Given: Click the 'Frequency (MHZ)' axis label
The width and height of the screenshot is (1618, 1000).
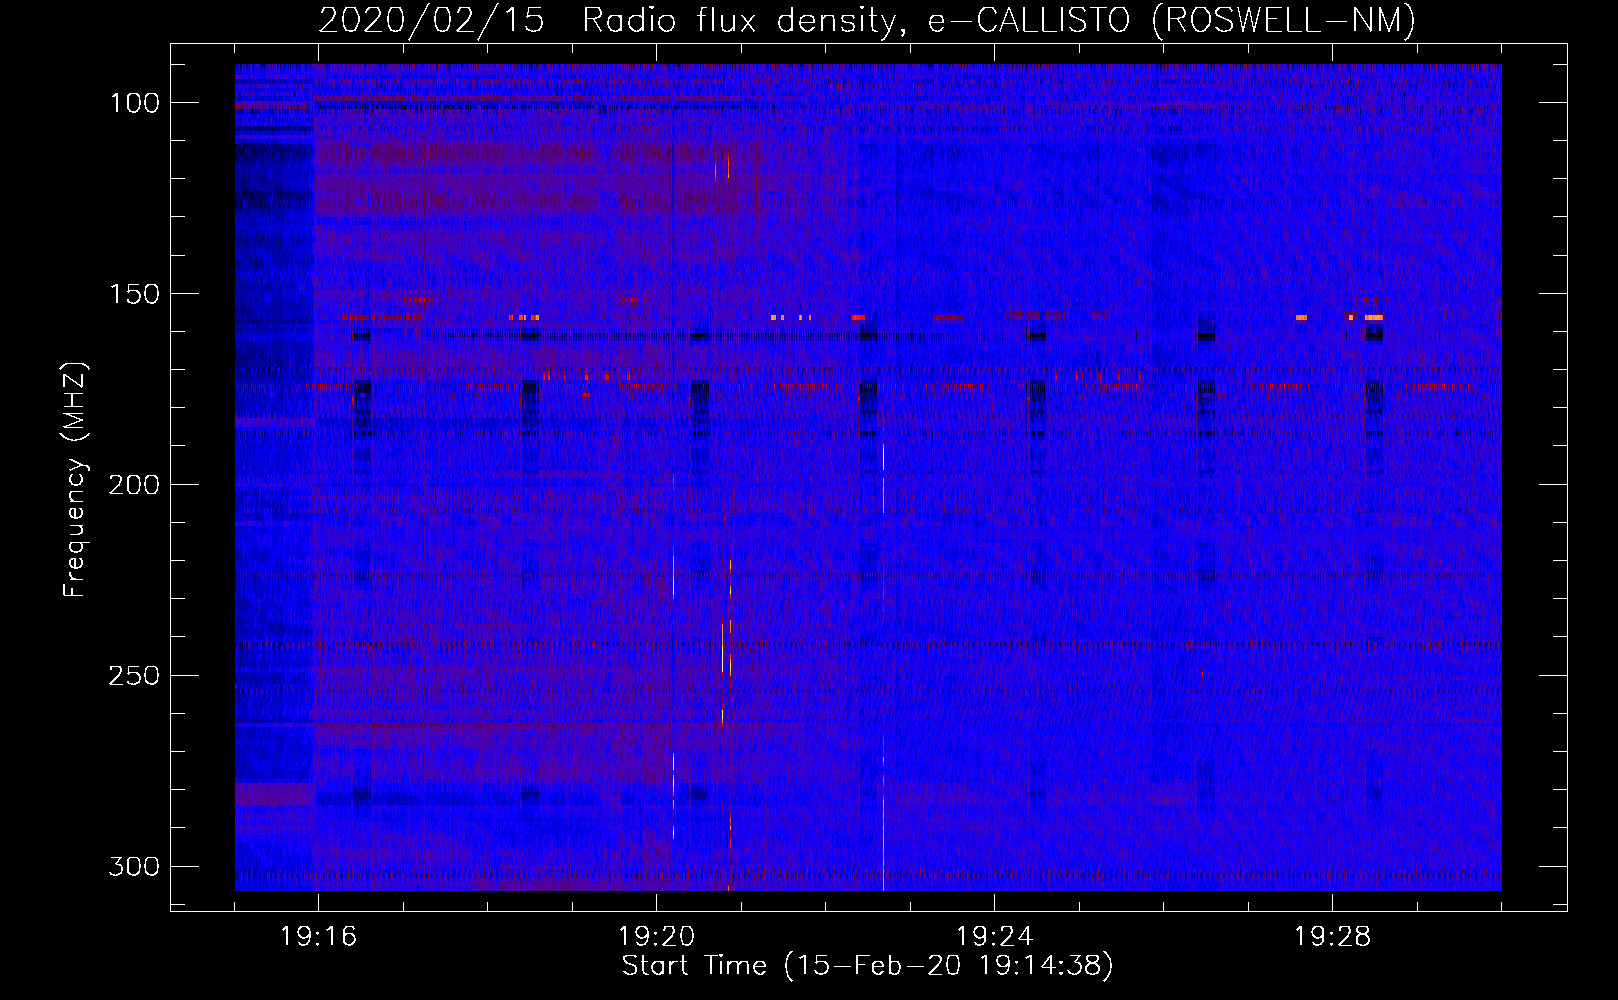Looking at the screenshot, I should (75, 479).
